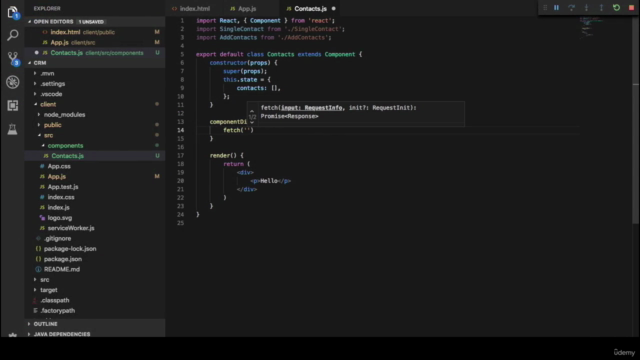The width and height of the screenshot is (640, 360).
Task: Click 'AddContacts' import on line 3
Action: point(238,38)
